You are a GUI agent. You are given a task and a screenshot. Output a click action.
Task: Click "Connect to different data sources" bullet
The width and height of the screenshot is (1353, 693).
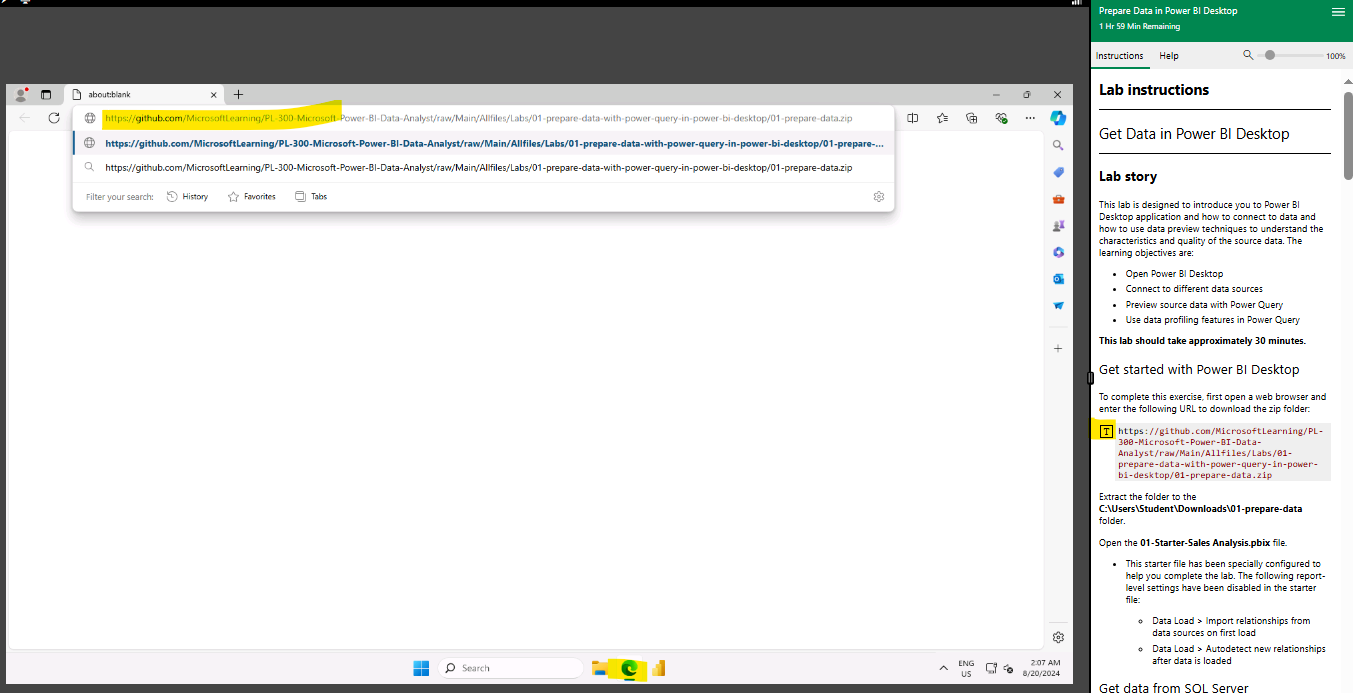pos(1194,289)
